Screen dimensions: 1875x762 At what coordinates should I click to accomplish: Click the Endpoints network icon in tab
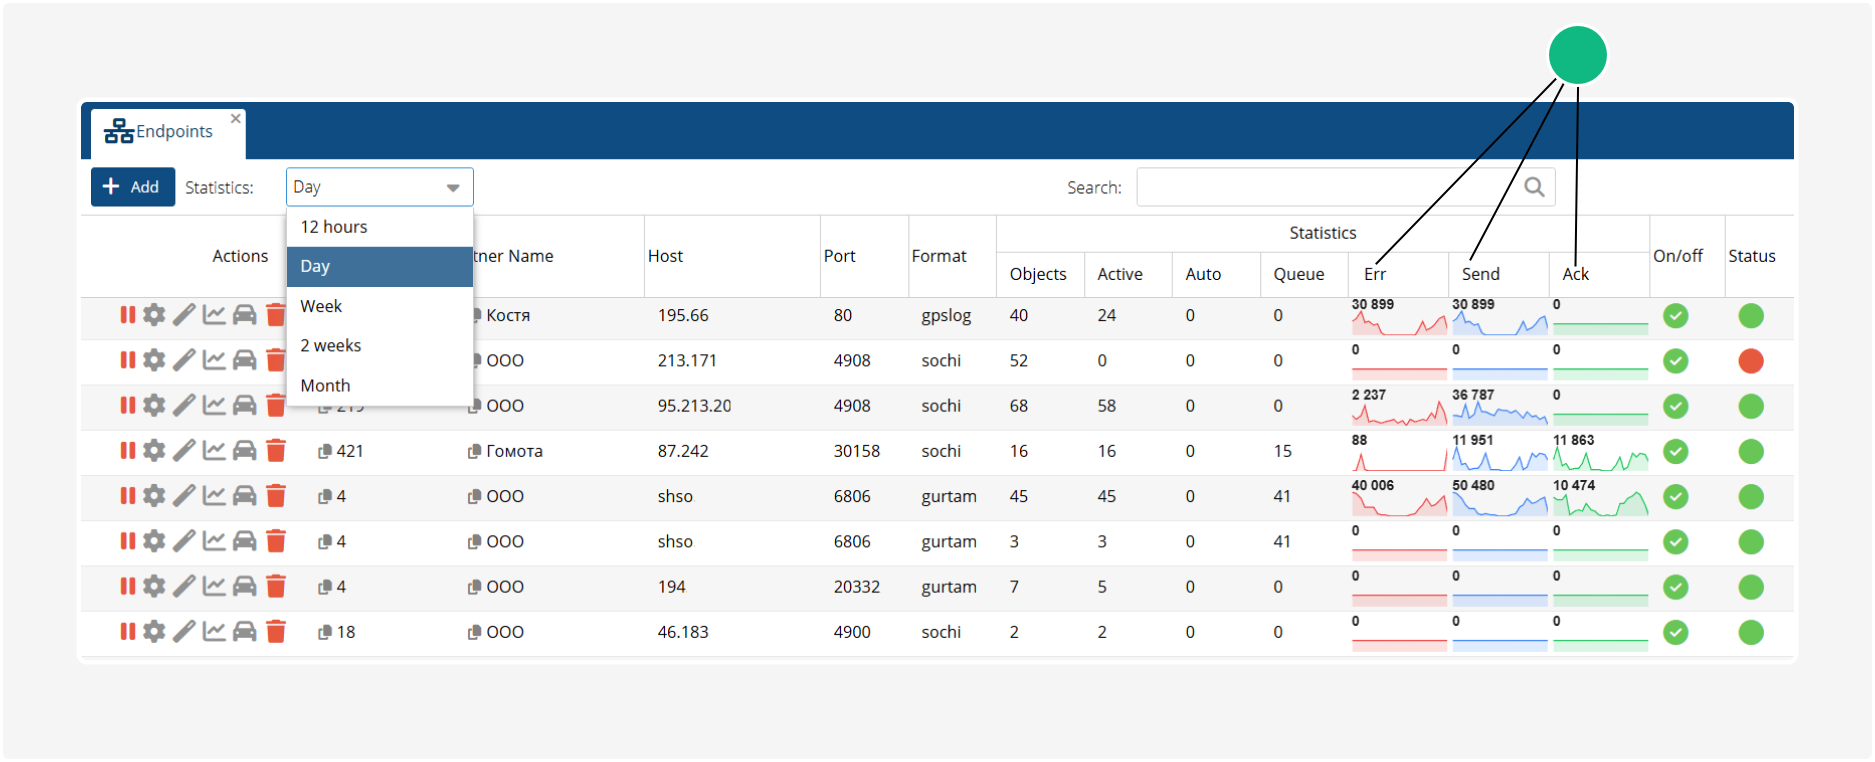pyautogui.click(x=119, y=131)
